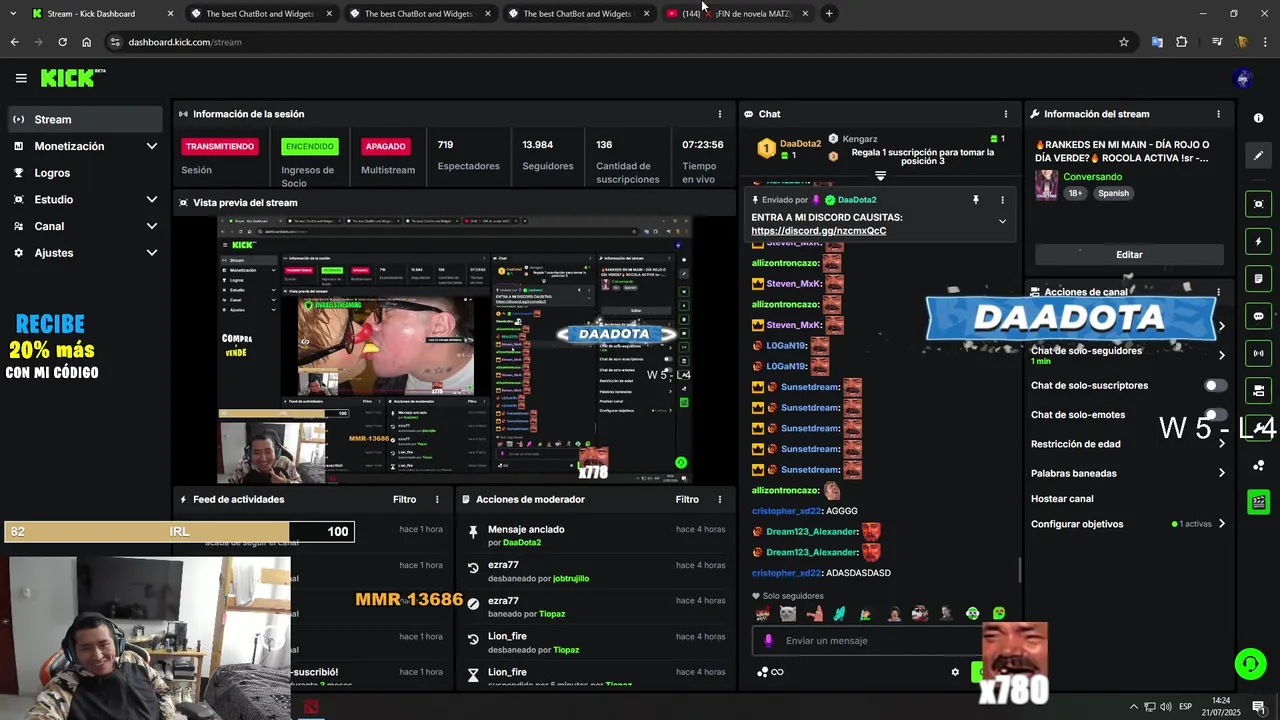The height and width of the screenshot is (720, 1280).
Task: Click the info icon in the right rail
Action: (1258, 118)
